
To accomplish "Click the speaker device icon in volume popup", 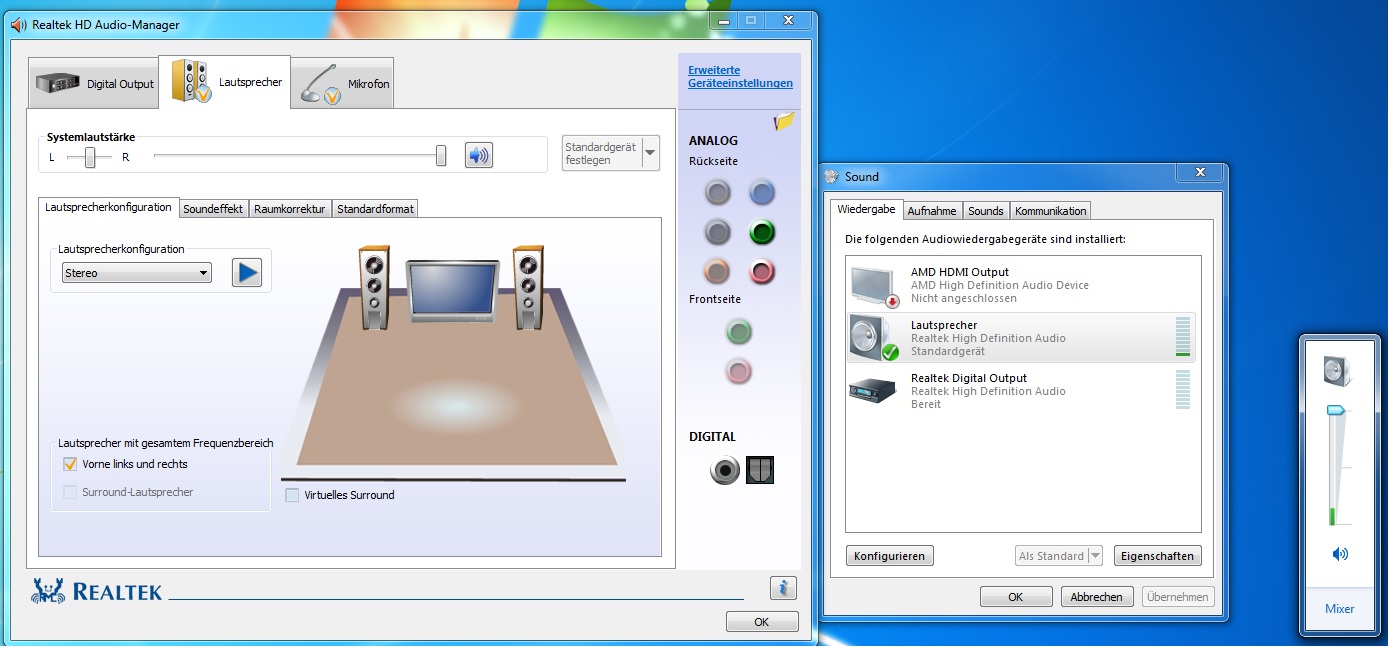I will (x=1338, y=371).
